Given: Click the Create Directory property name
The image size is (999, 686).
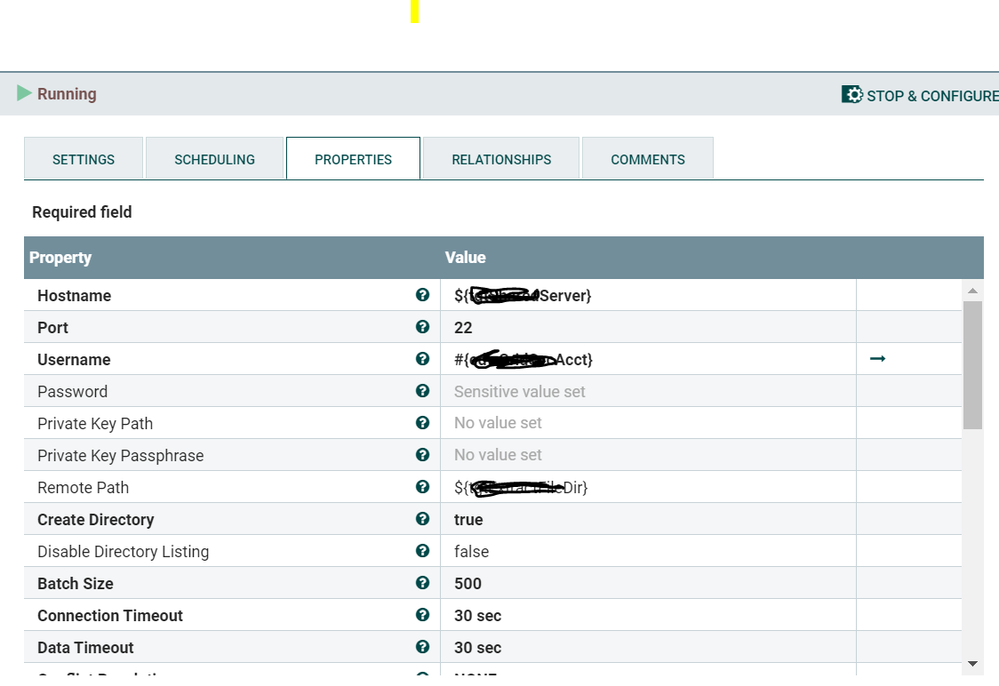Looking at the screenshot, I should 96,520.
